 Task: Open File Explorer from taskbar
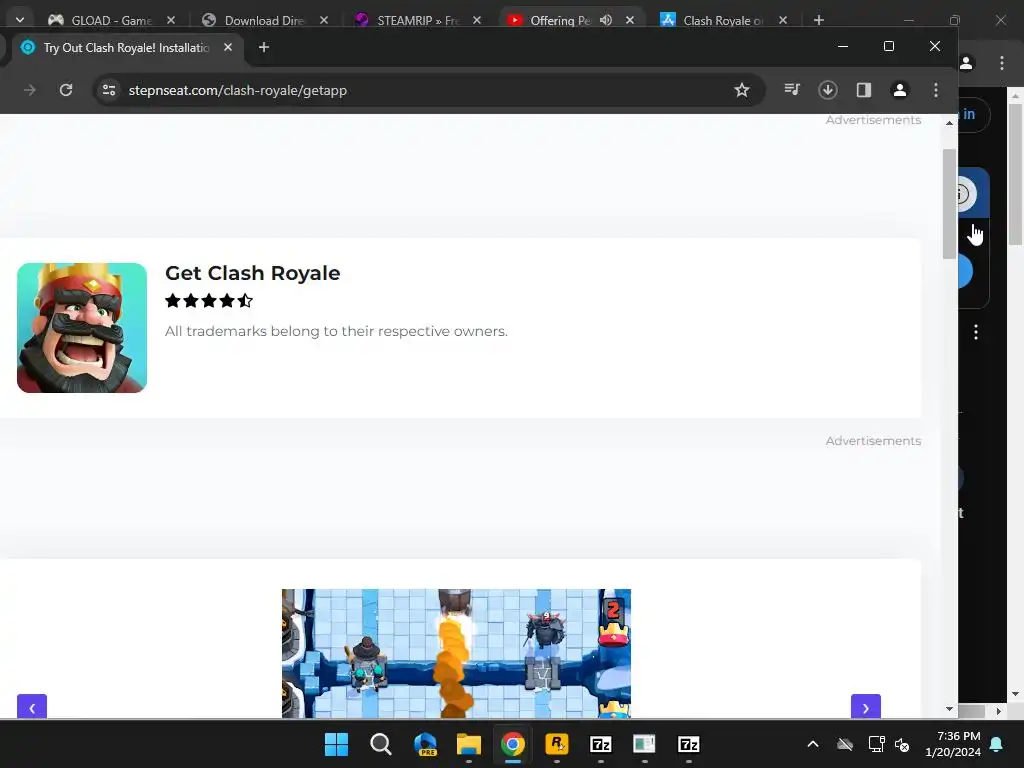point(469,744)
